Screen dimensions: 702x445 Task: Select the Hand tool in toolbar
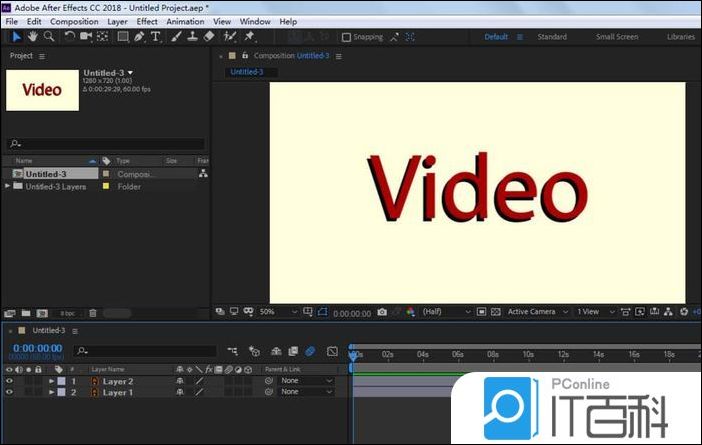pos(32,37)
